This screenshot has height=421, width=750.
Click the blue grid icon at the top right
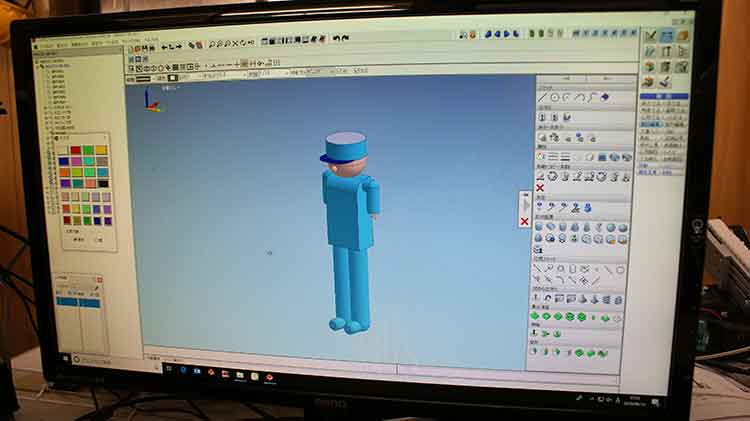pos(667,35)
